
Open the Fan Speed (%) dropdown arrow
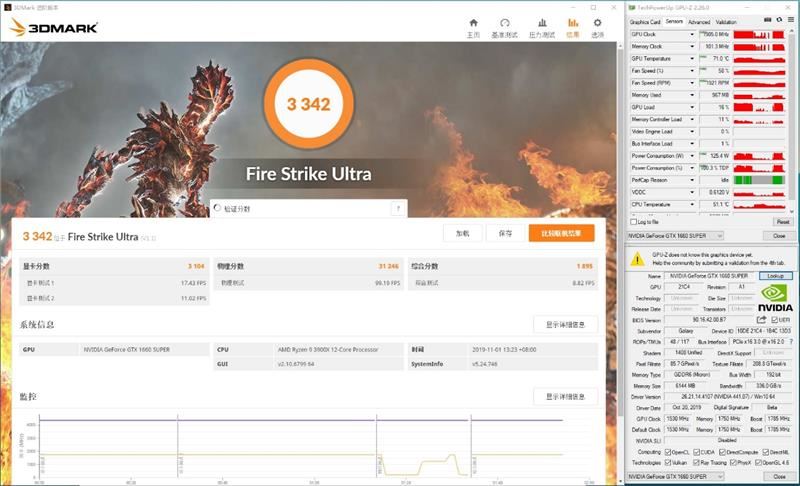(692, 71)
